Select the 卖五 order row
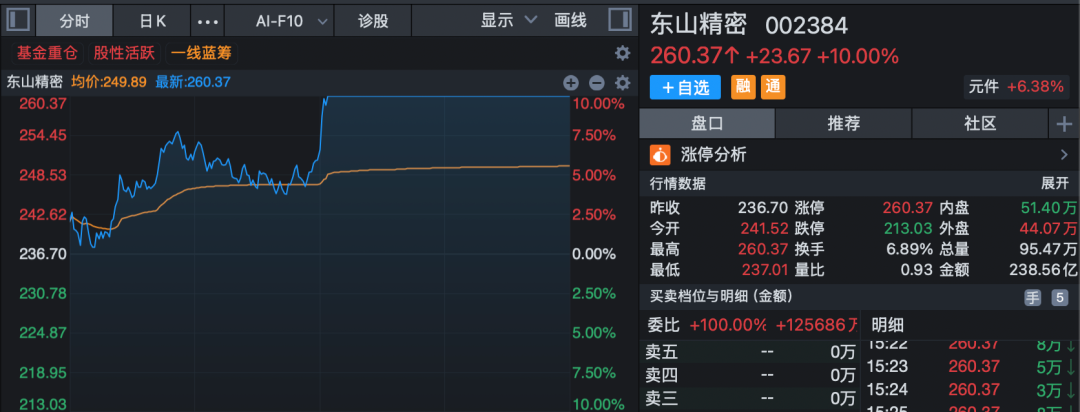This screenshot has height=412, width=1080. pyautogui.click(x=750, y=353)
